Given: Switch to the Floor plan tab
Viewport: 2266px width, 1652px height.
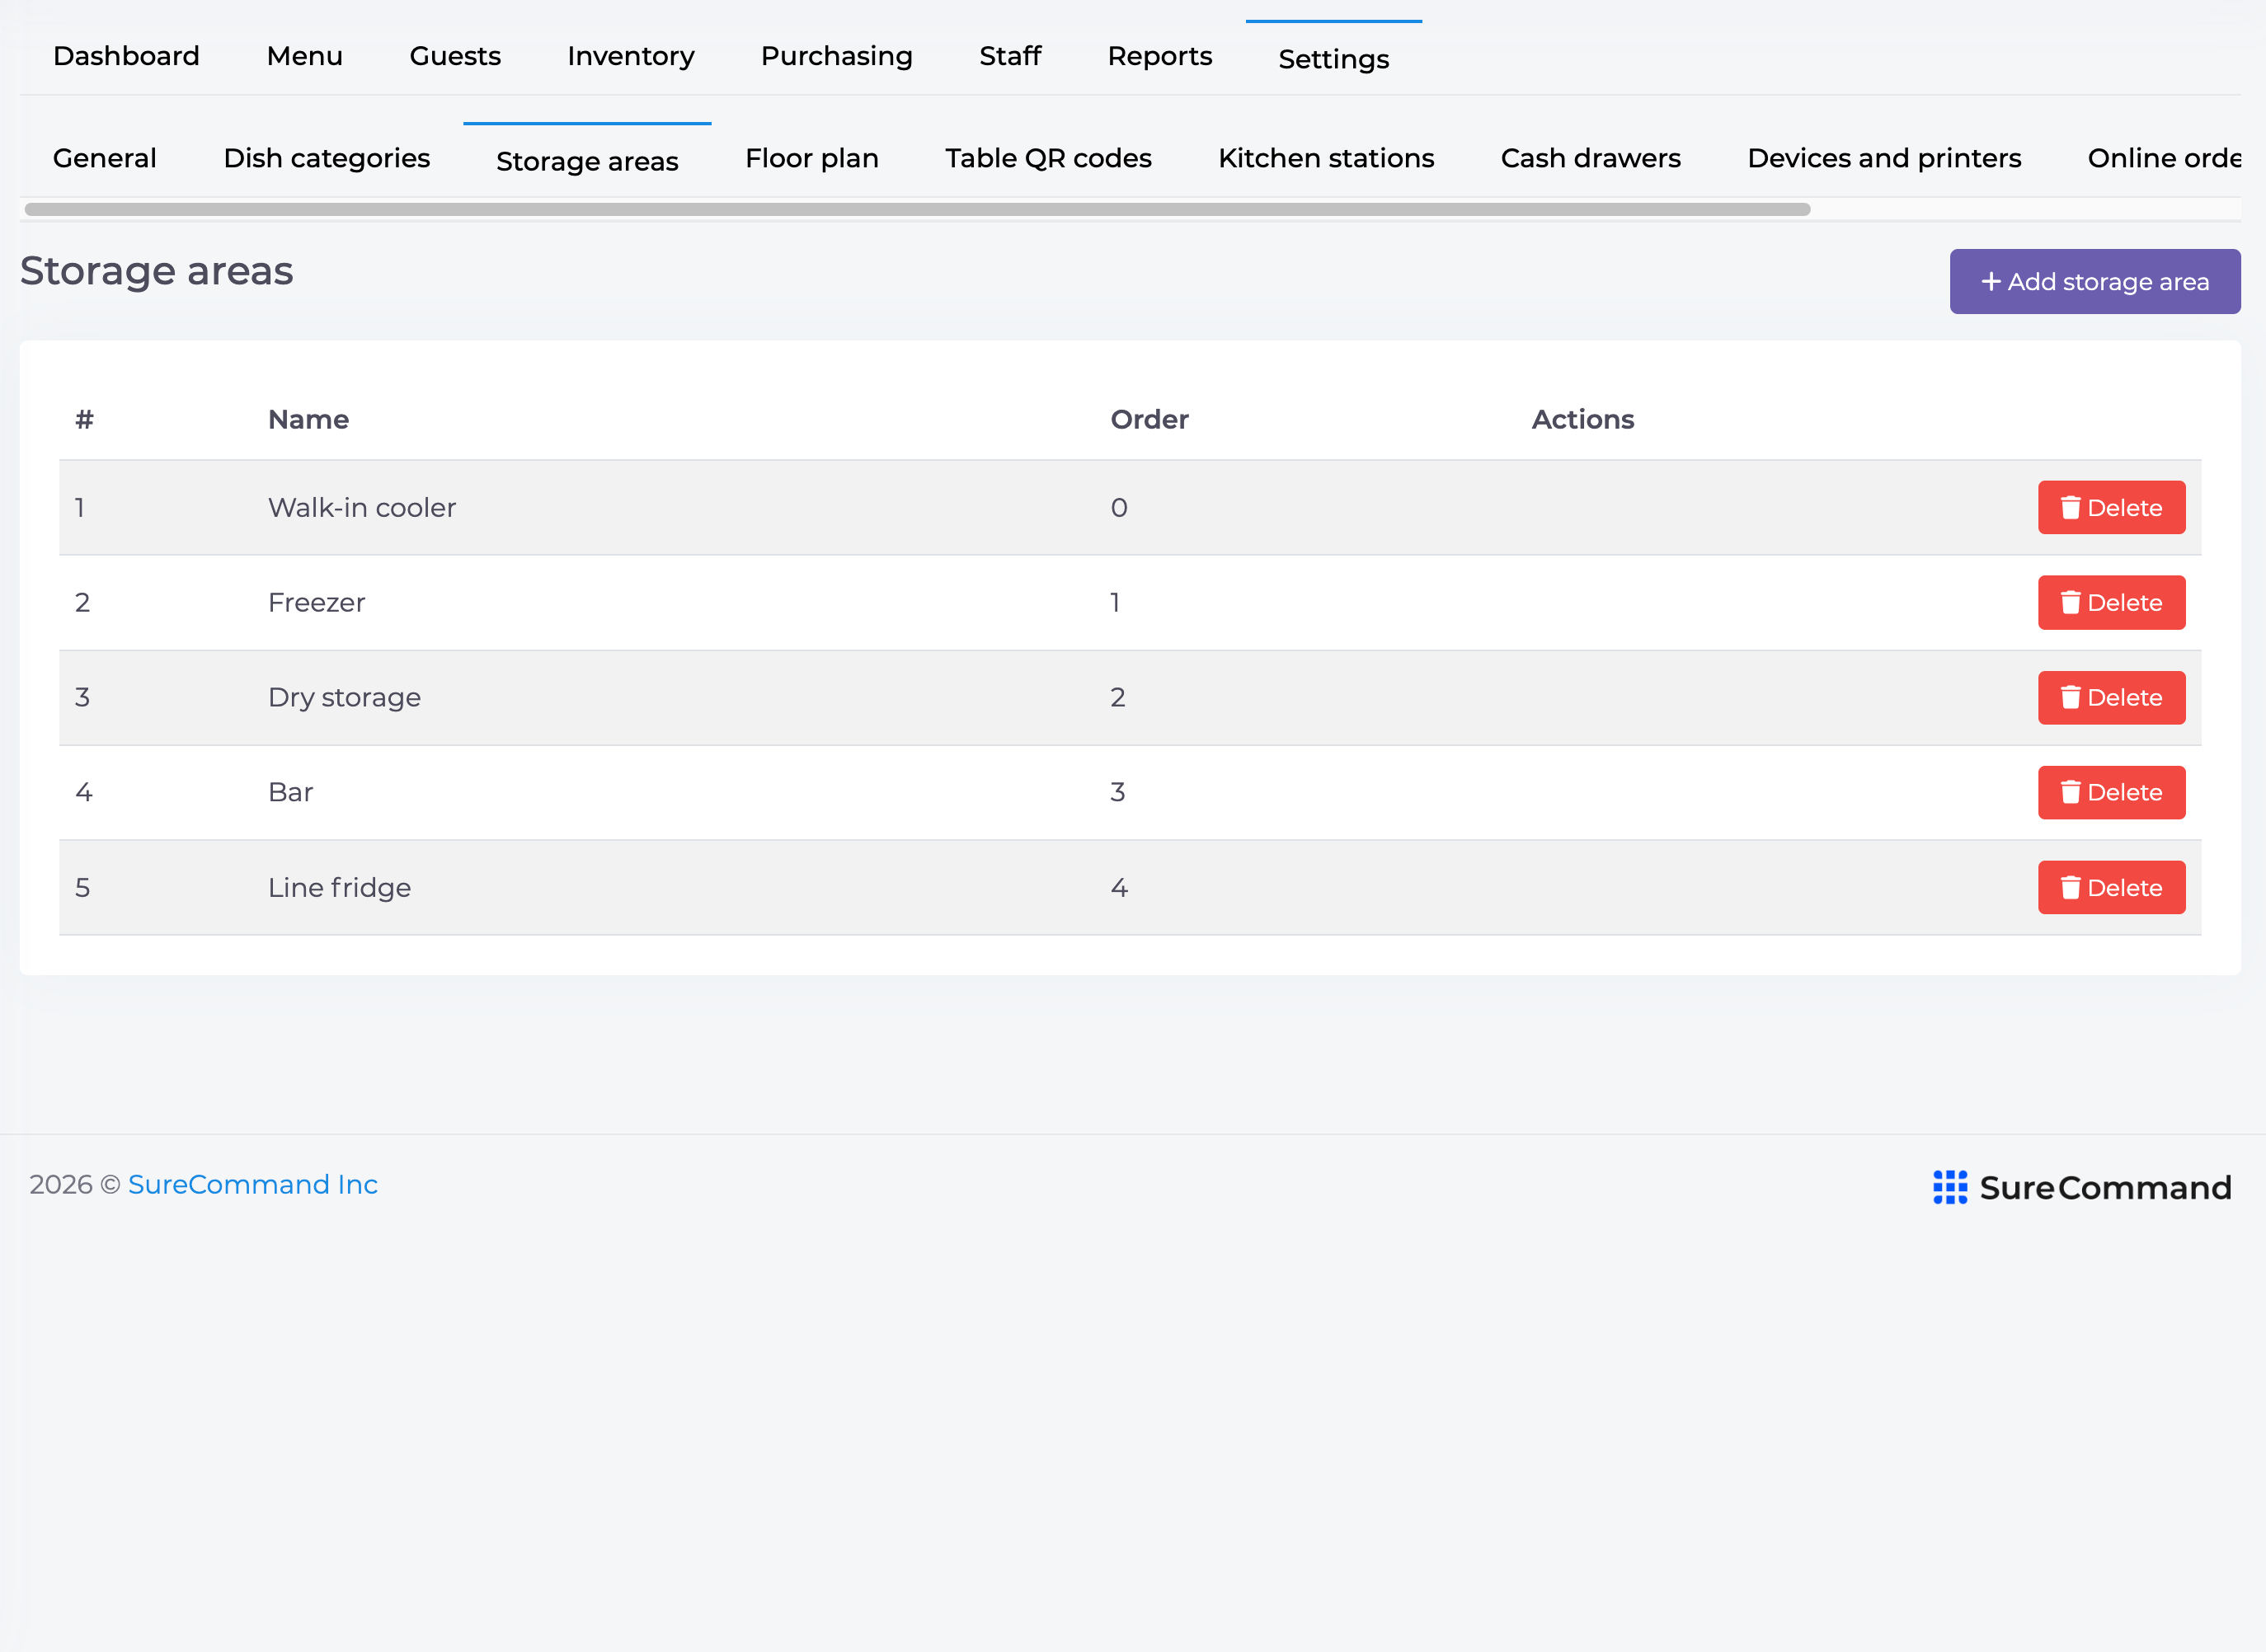Looking at the screenshot, I should [812, 158].
